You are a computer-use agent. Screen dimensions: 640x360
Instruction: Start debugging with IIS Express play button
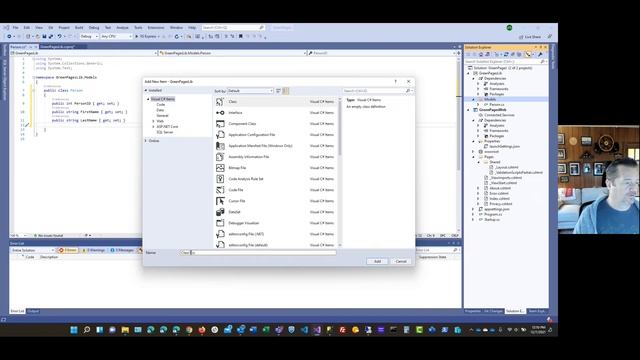pyautogui.click(x=137, y=36)
